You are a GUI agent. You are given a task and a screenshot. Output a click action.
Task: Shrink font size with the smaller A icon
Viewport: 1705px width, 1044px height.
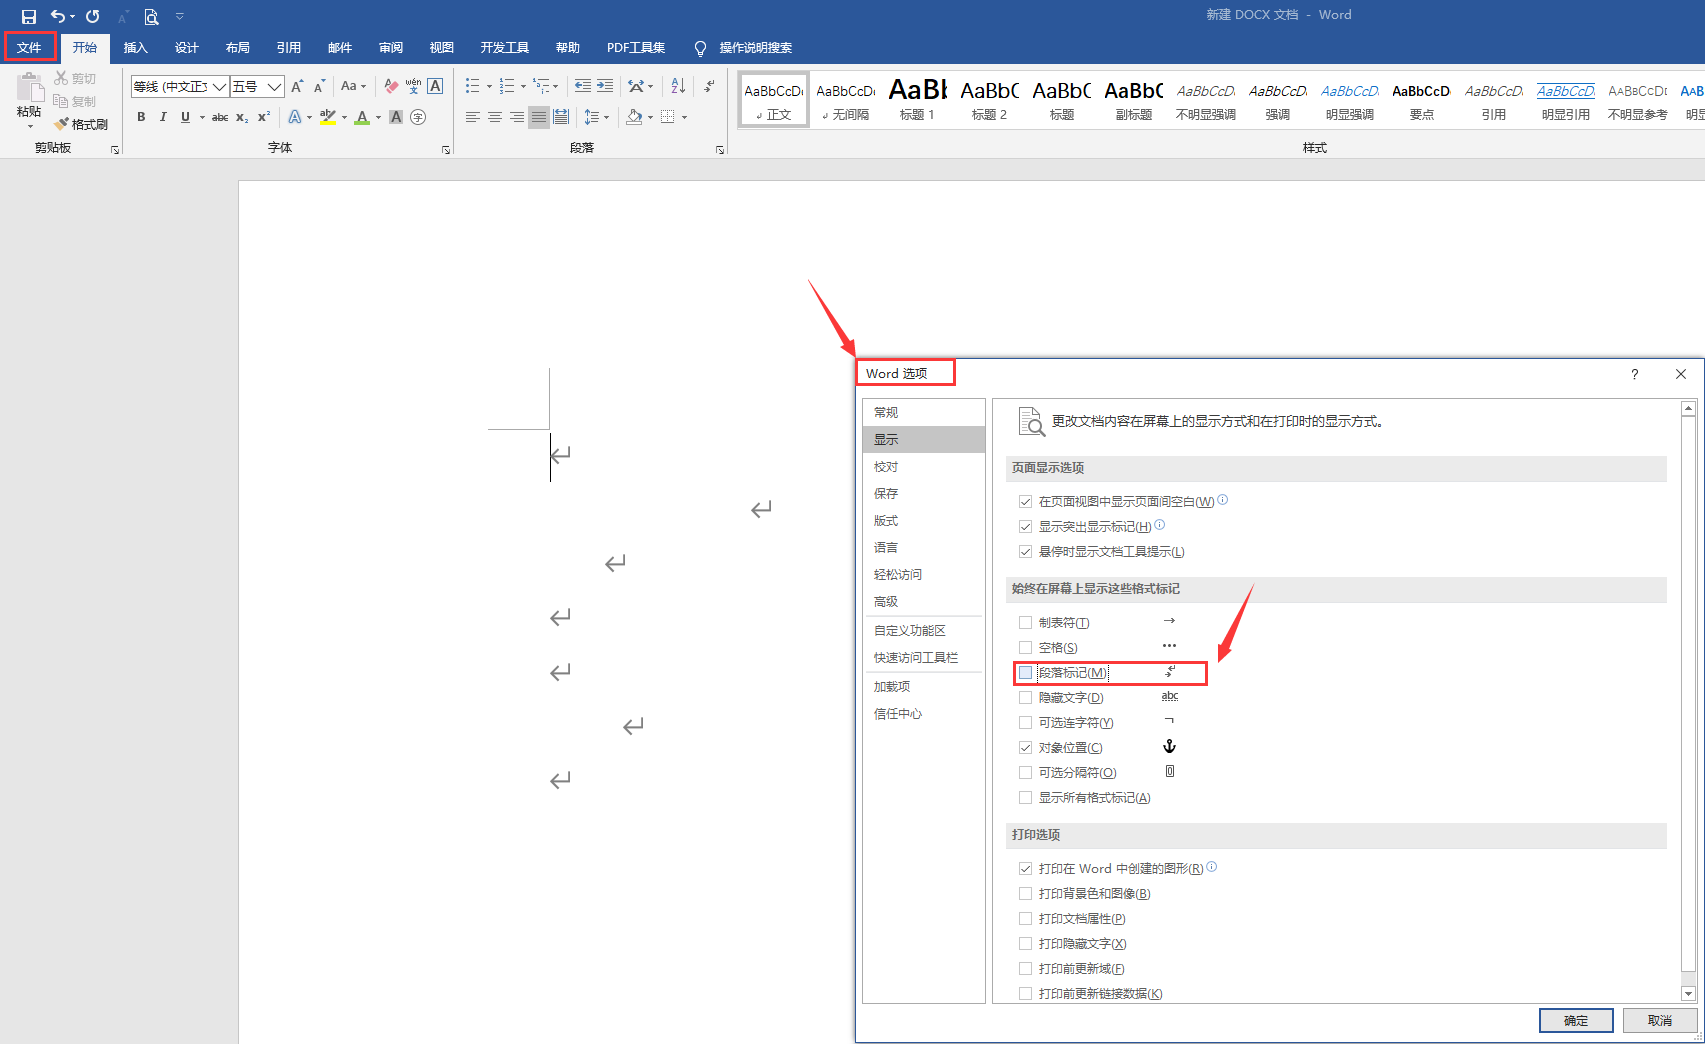point(319,86)
